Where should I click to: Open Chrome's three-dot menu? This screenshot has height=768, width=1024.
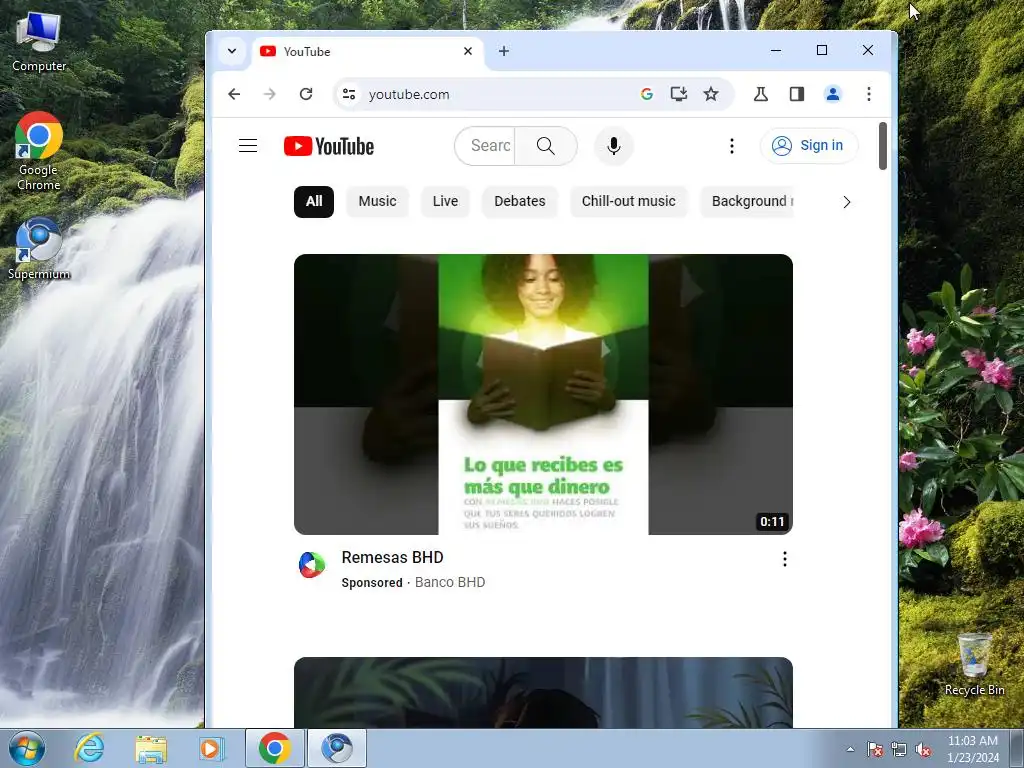[x=869, y=94]
